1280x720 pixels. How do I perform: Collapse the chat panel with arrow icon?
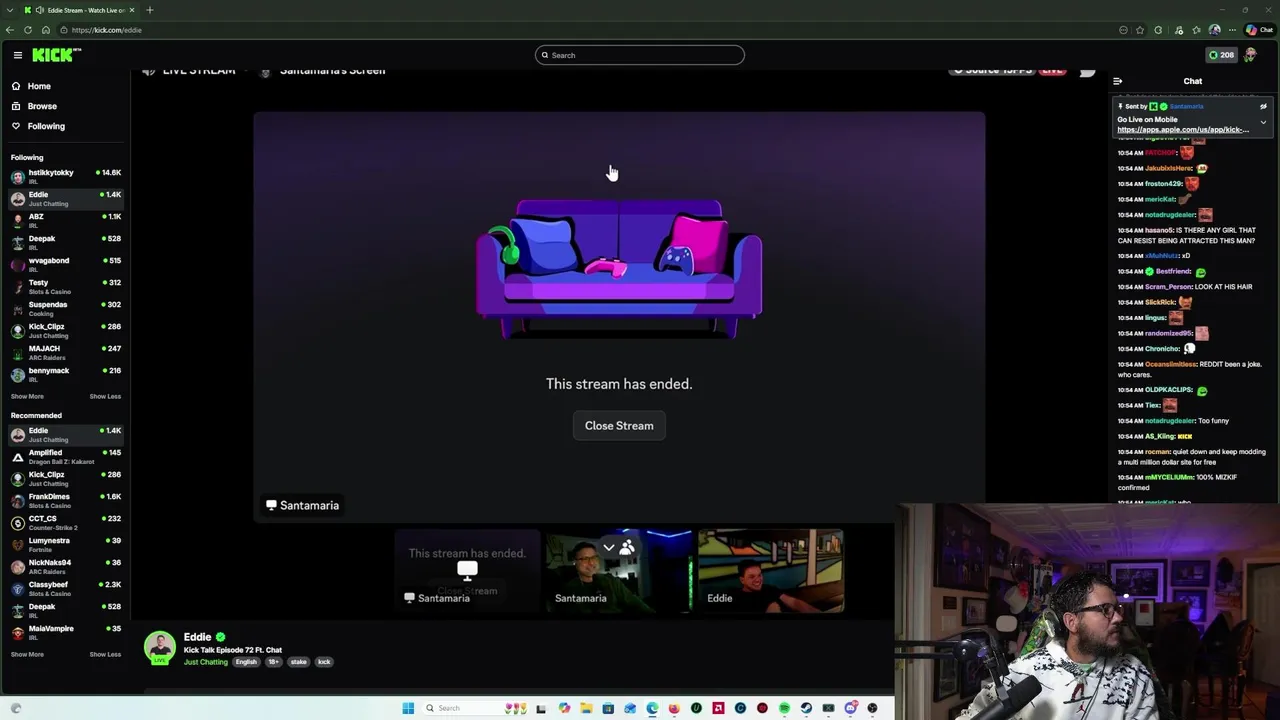1117,81
